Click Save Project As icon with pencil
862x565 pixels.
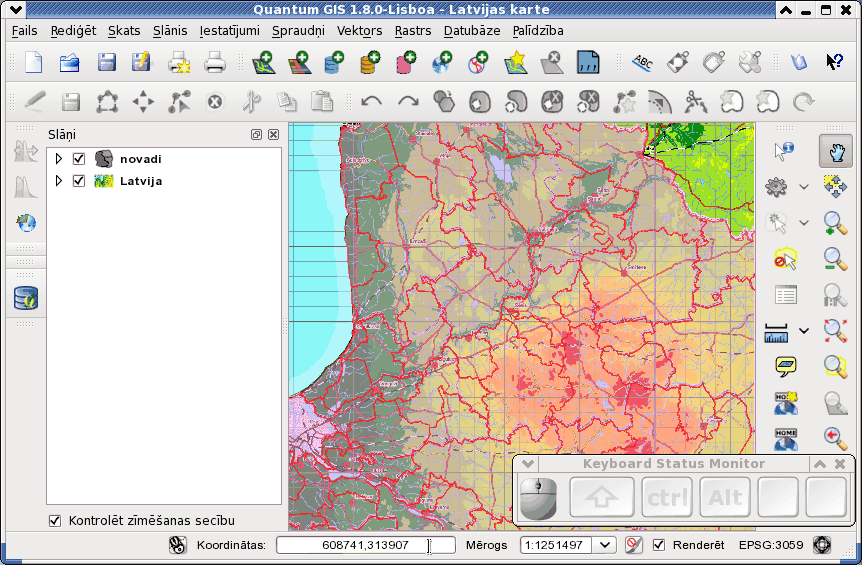pos(141,62)
